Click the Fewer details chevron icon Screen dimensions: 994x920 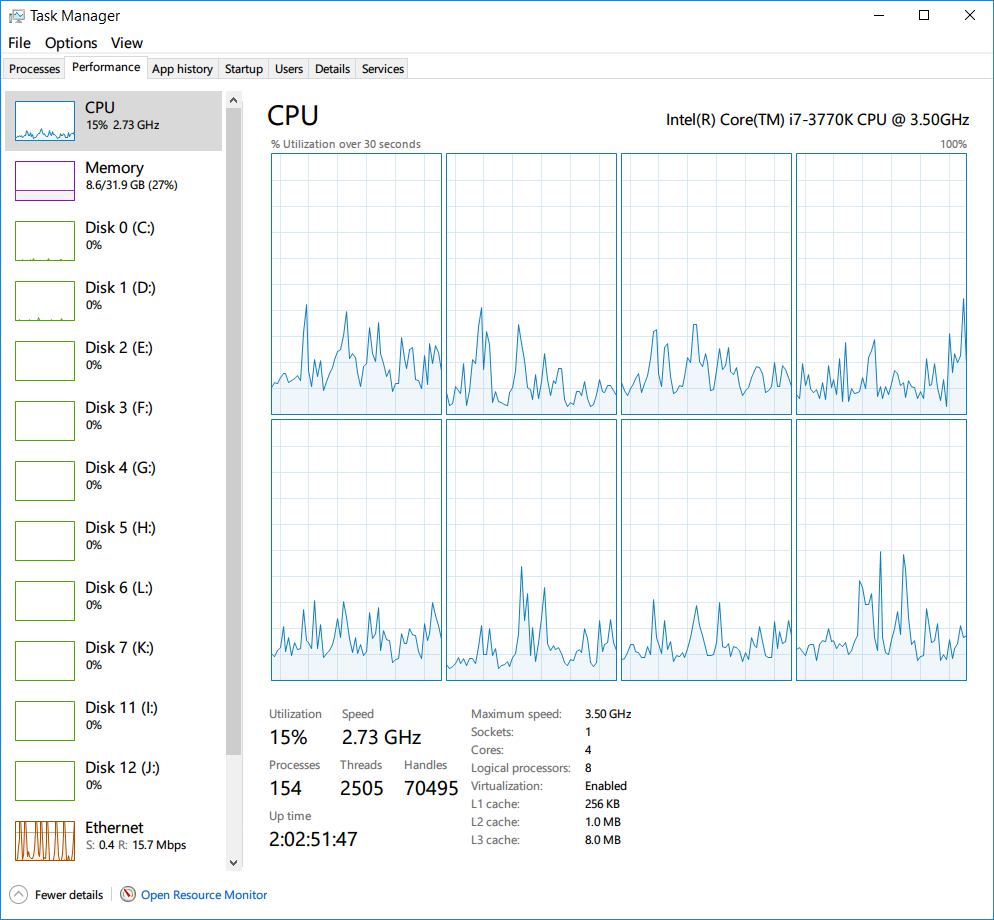click(19, 895)
